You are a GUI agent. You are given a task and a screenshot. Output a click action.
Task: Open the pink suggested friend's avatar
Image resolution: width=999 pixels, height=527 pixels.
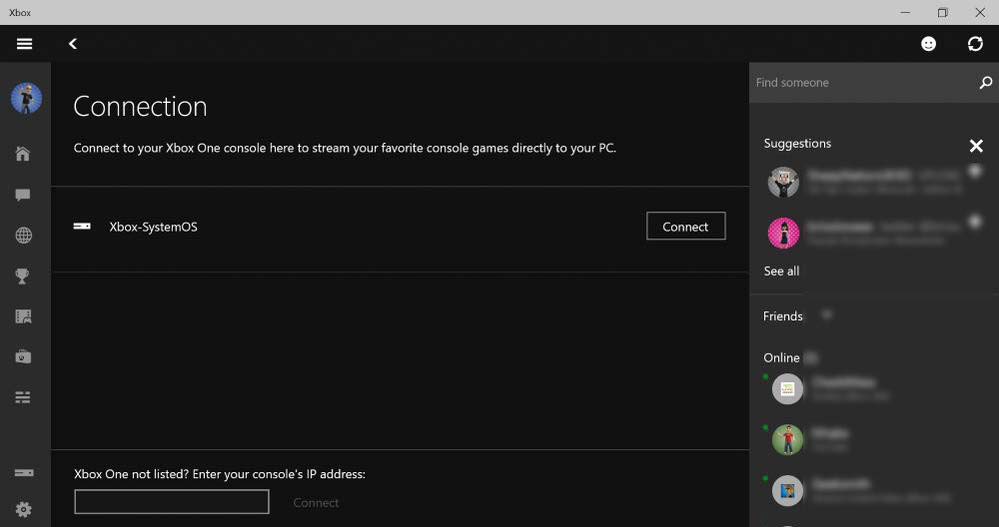783,233
